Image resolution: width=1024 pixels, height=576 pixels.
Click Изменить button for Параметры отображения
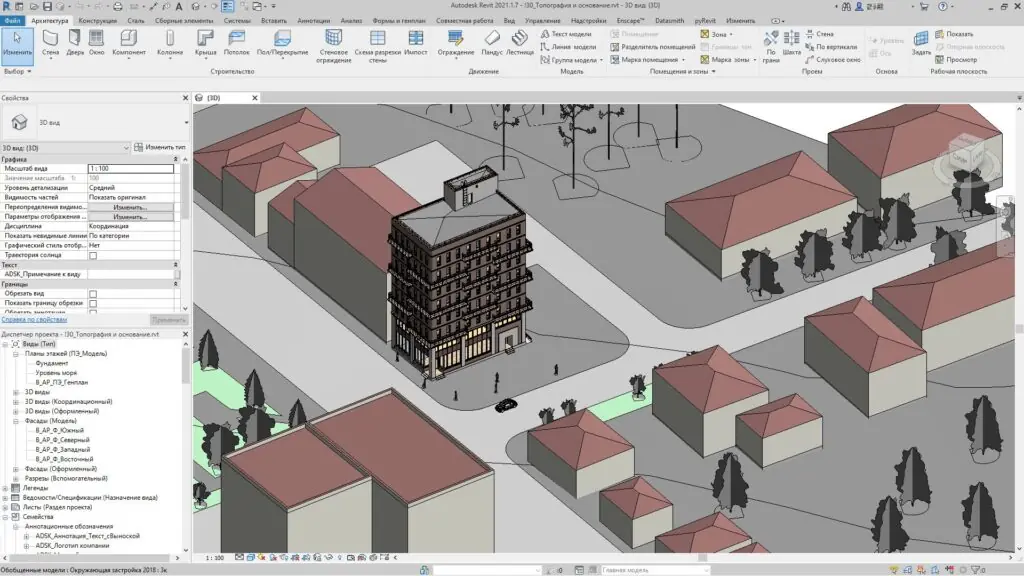click(x=130, y=217)
